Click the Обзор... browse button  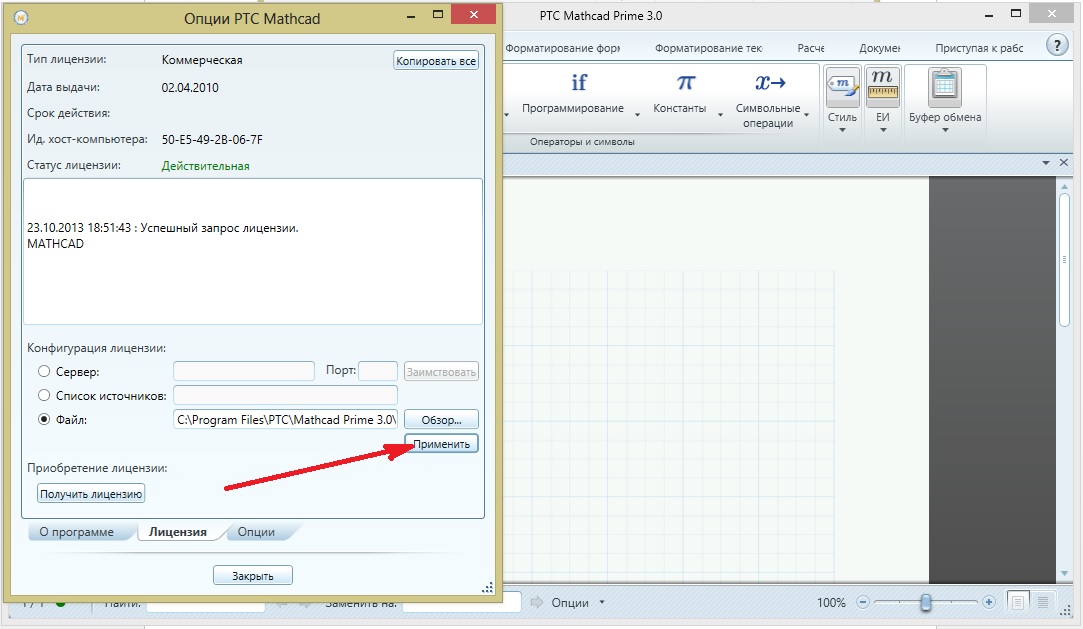441,420
